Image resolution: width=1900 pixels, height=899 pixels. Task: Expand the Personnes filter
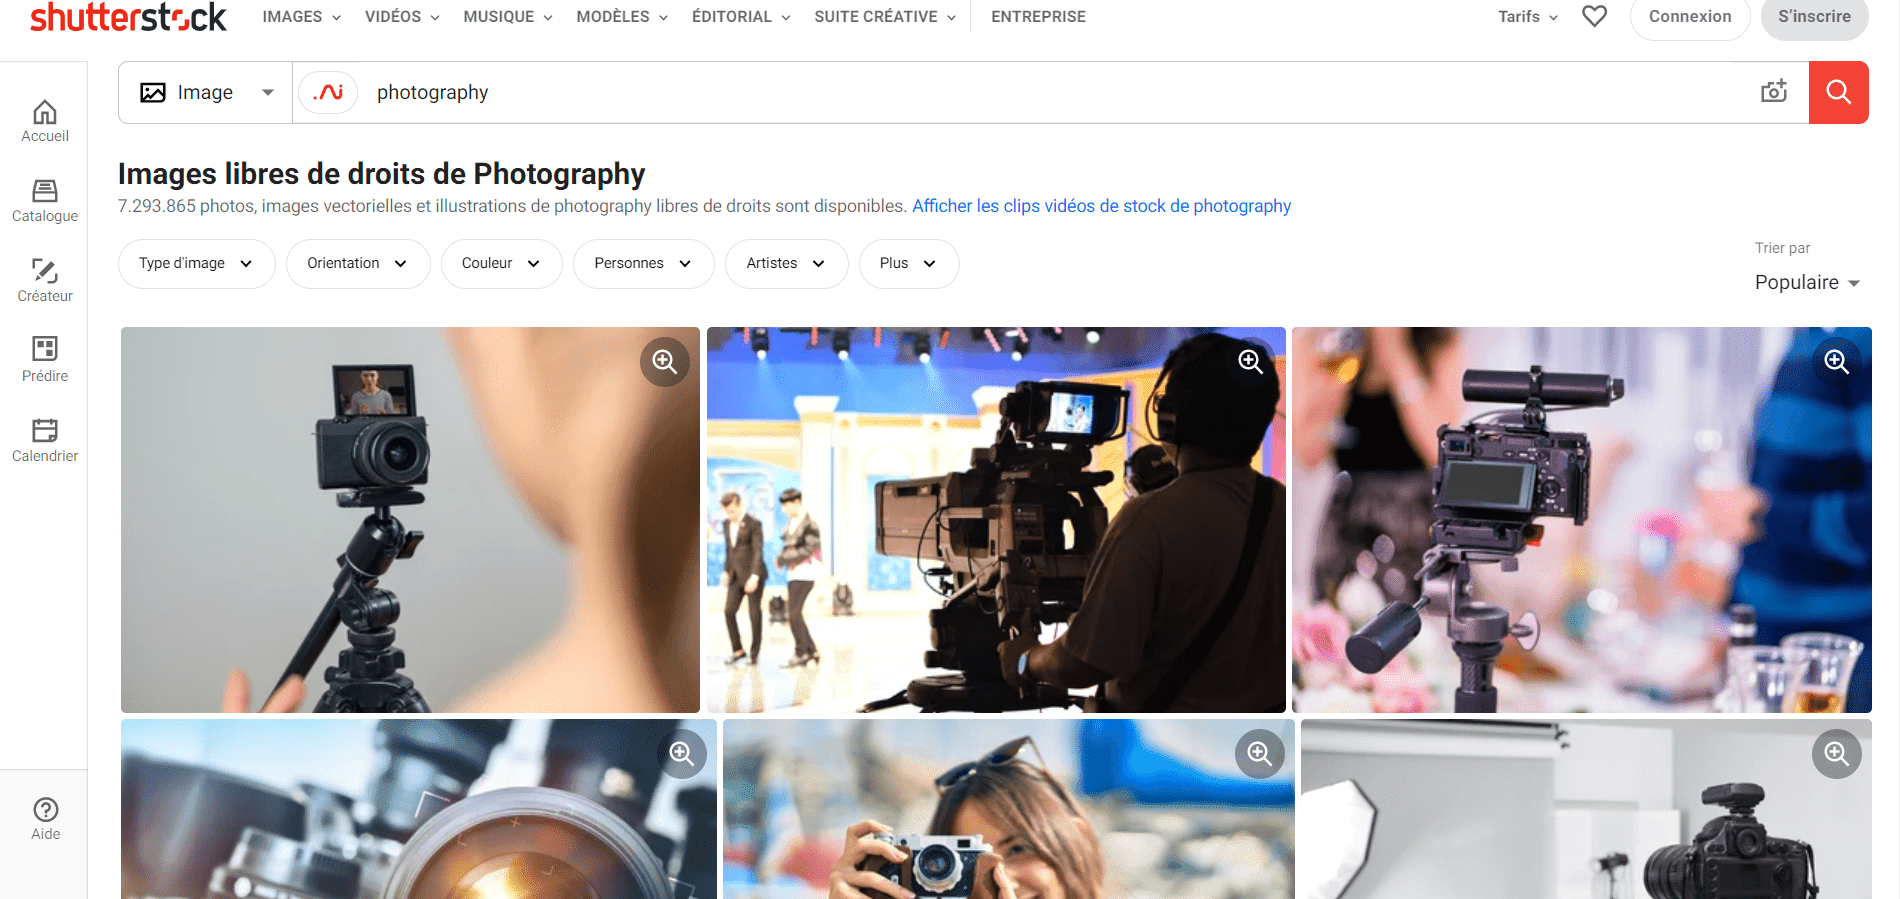coord(643,264)
